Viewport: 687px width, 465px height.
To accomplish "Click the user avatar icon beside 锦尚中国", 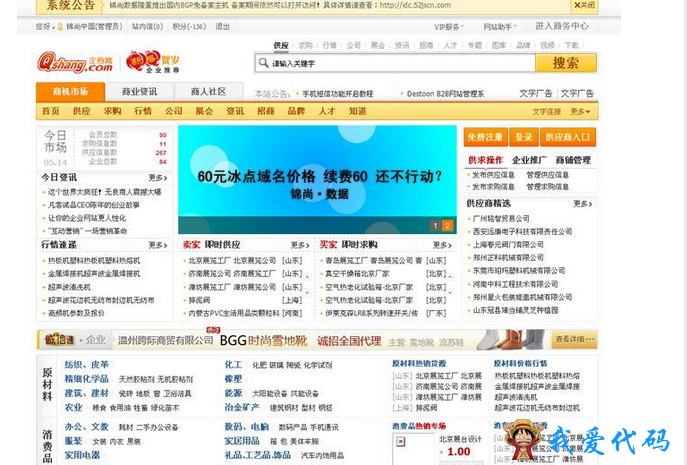I will (x=60, y=27).
